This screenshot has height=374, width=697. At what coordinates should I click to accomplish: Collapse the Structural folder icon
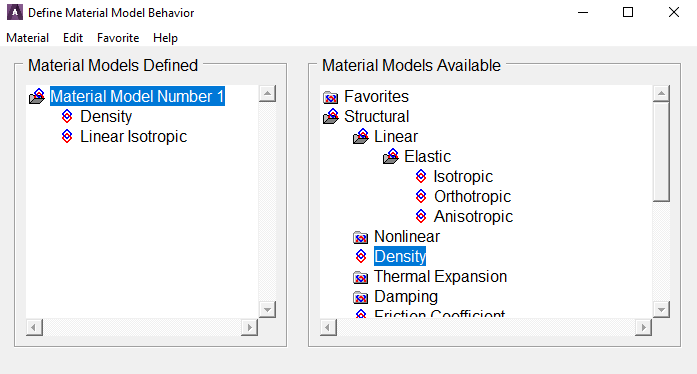tap(331, 116)
